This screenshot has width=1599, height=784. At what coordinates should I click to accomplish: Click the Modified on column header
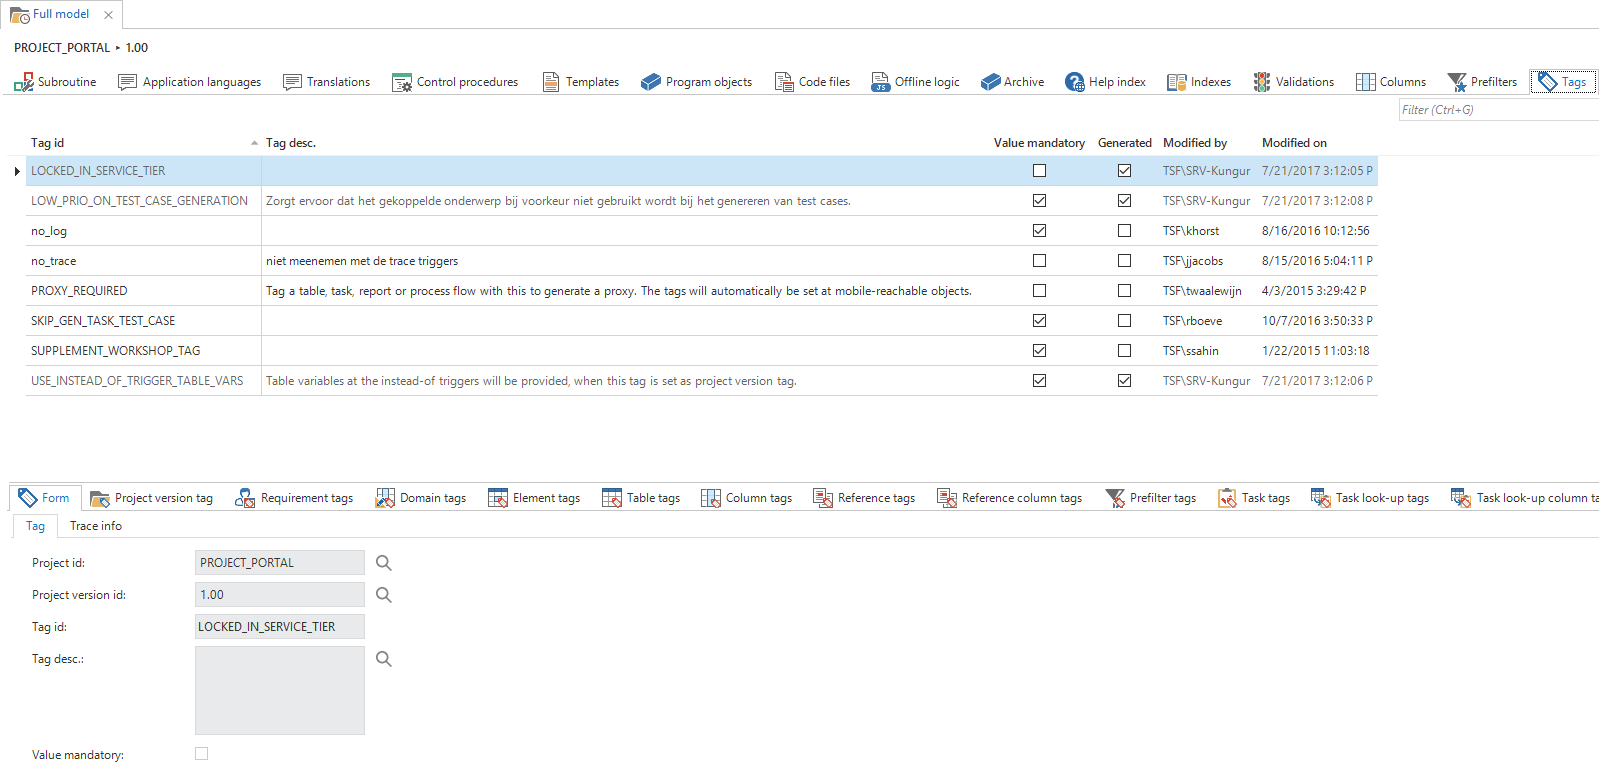1294,143
